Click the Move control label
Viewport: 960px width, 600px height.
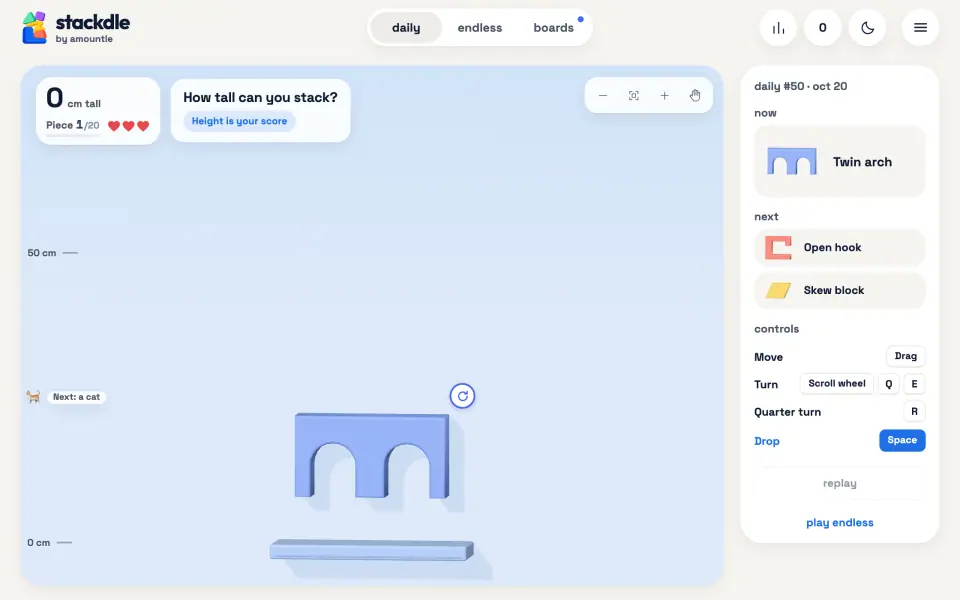(768, 357)
